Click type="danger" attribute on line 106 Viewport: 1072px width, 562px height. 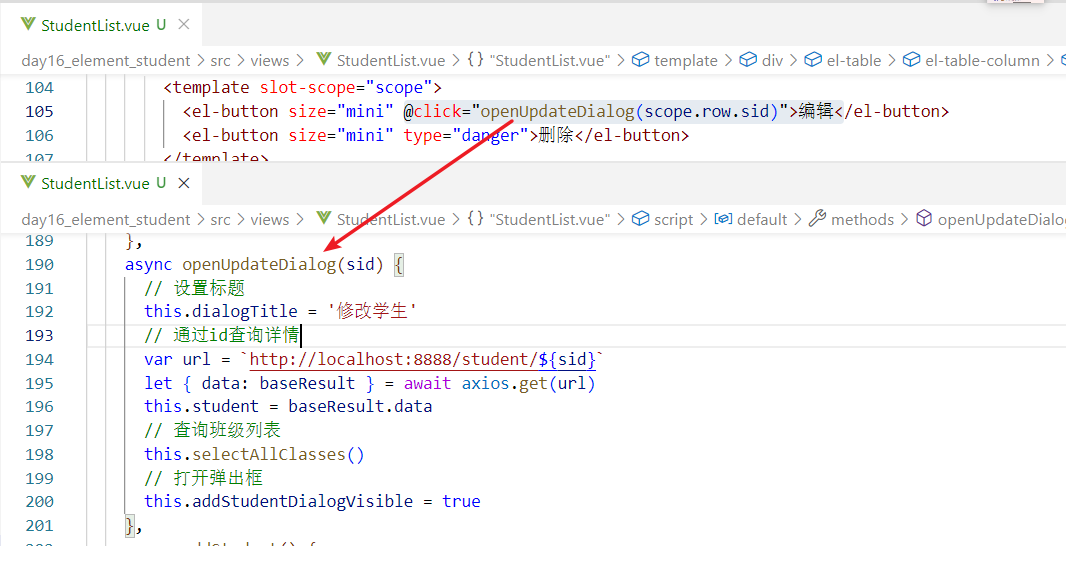click(466, 135)
